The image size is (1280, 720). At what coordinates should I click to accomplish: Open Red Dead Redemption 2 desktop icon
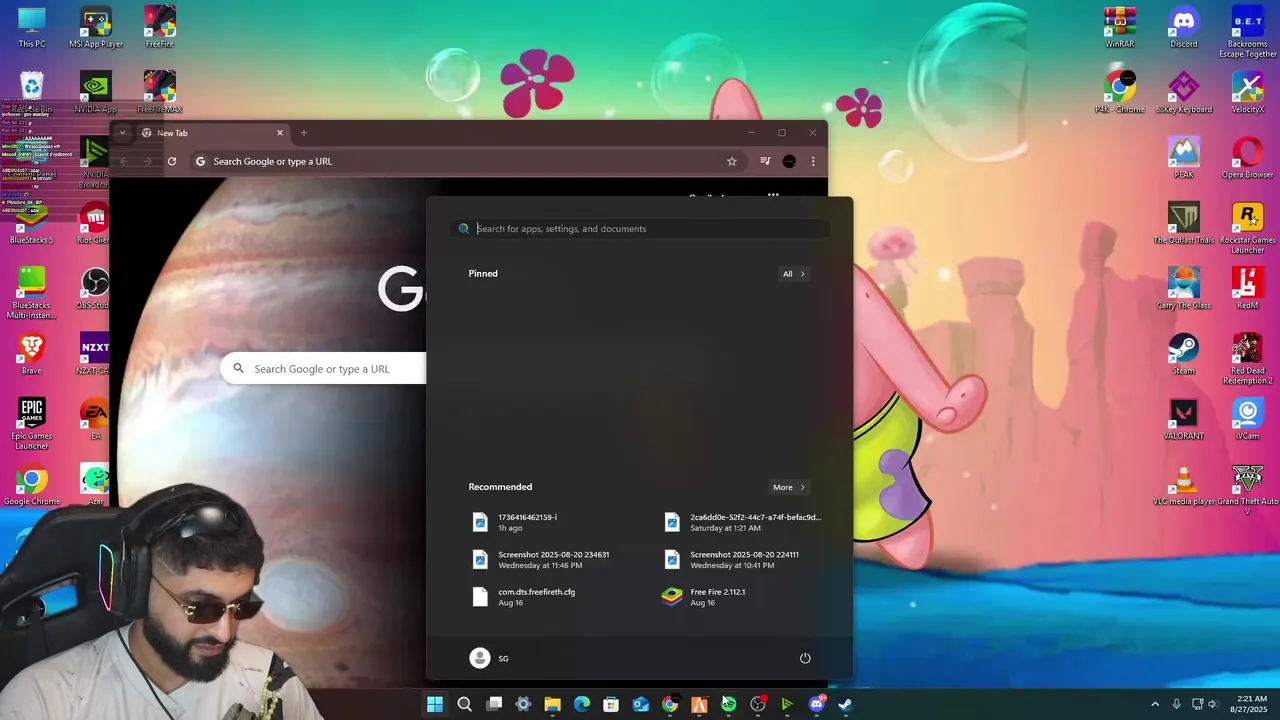pos(1248,359)
